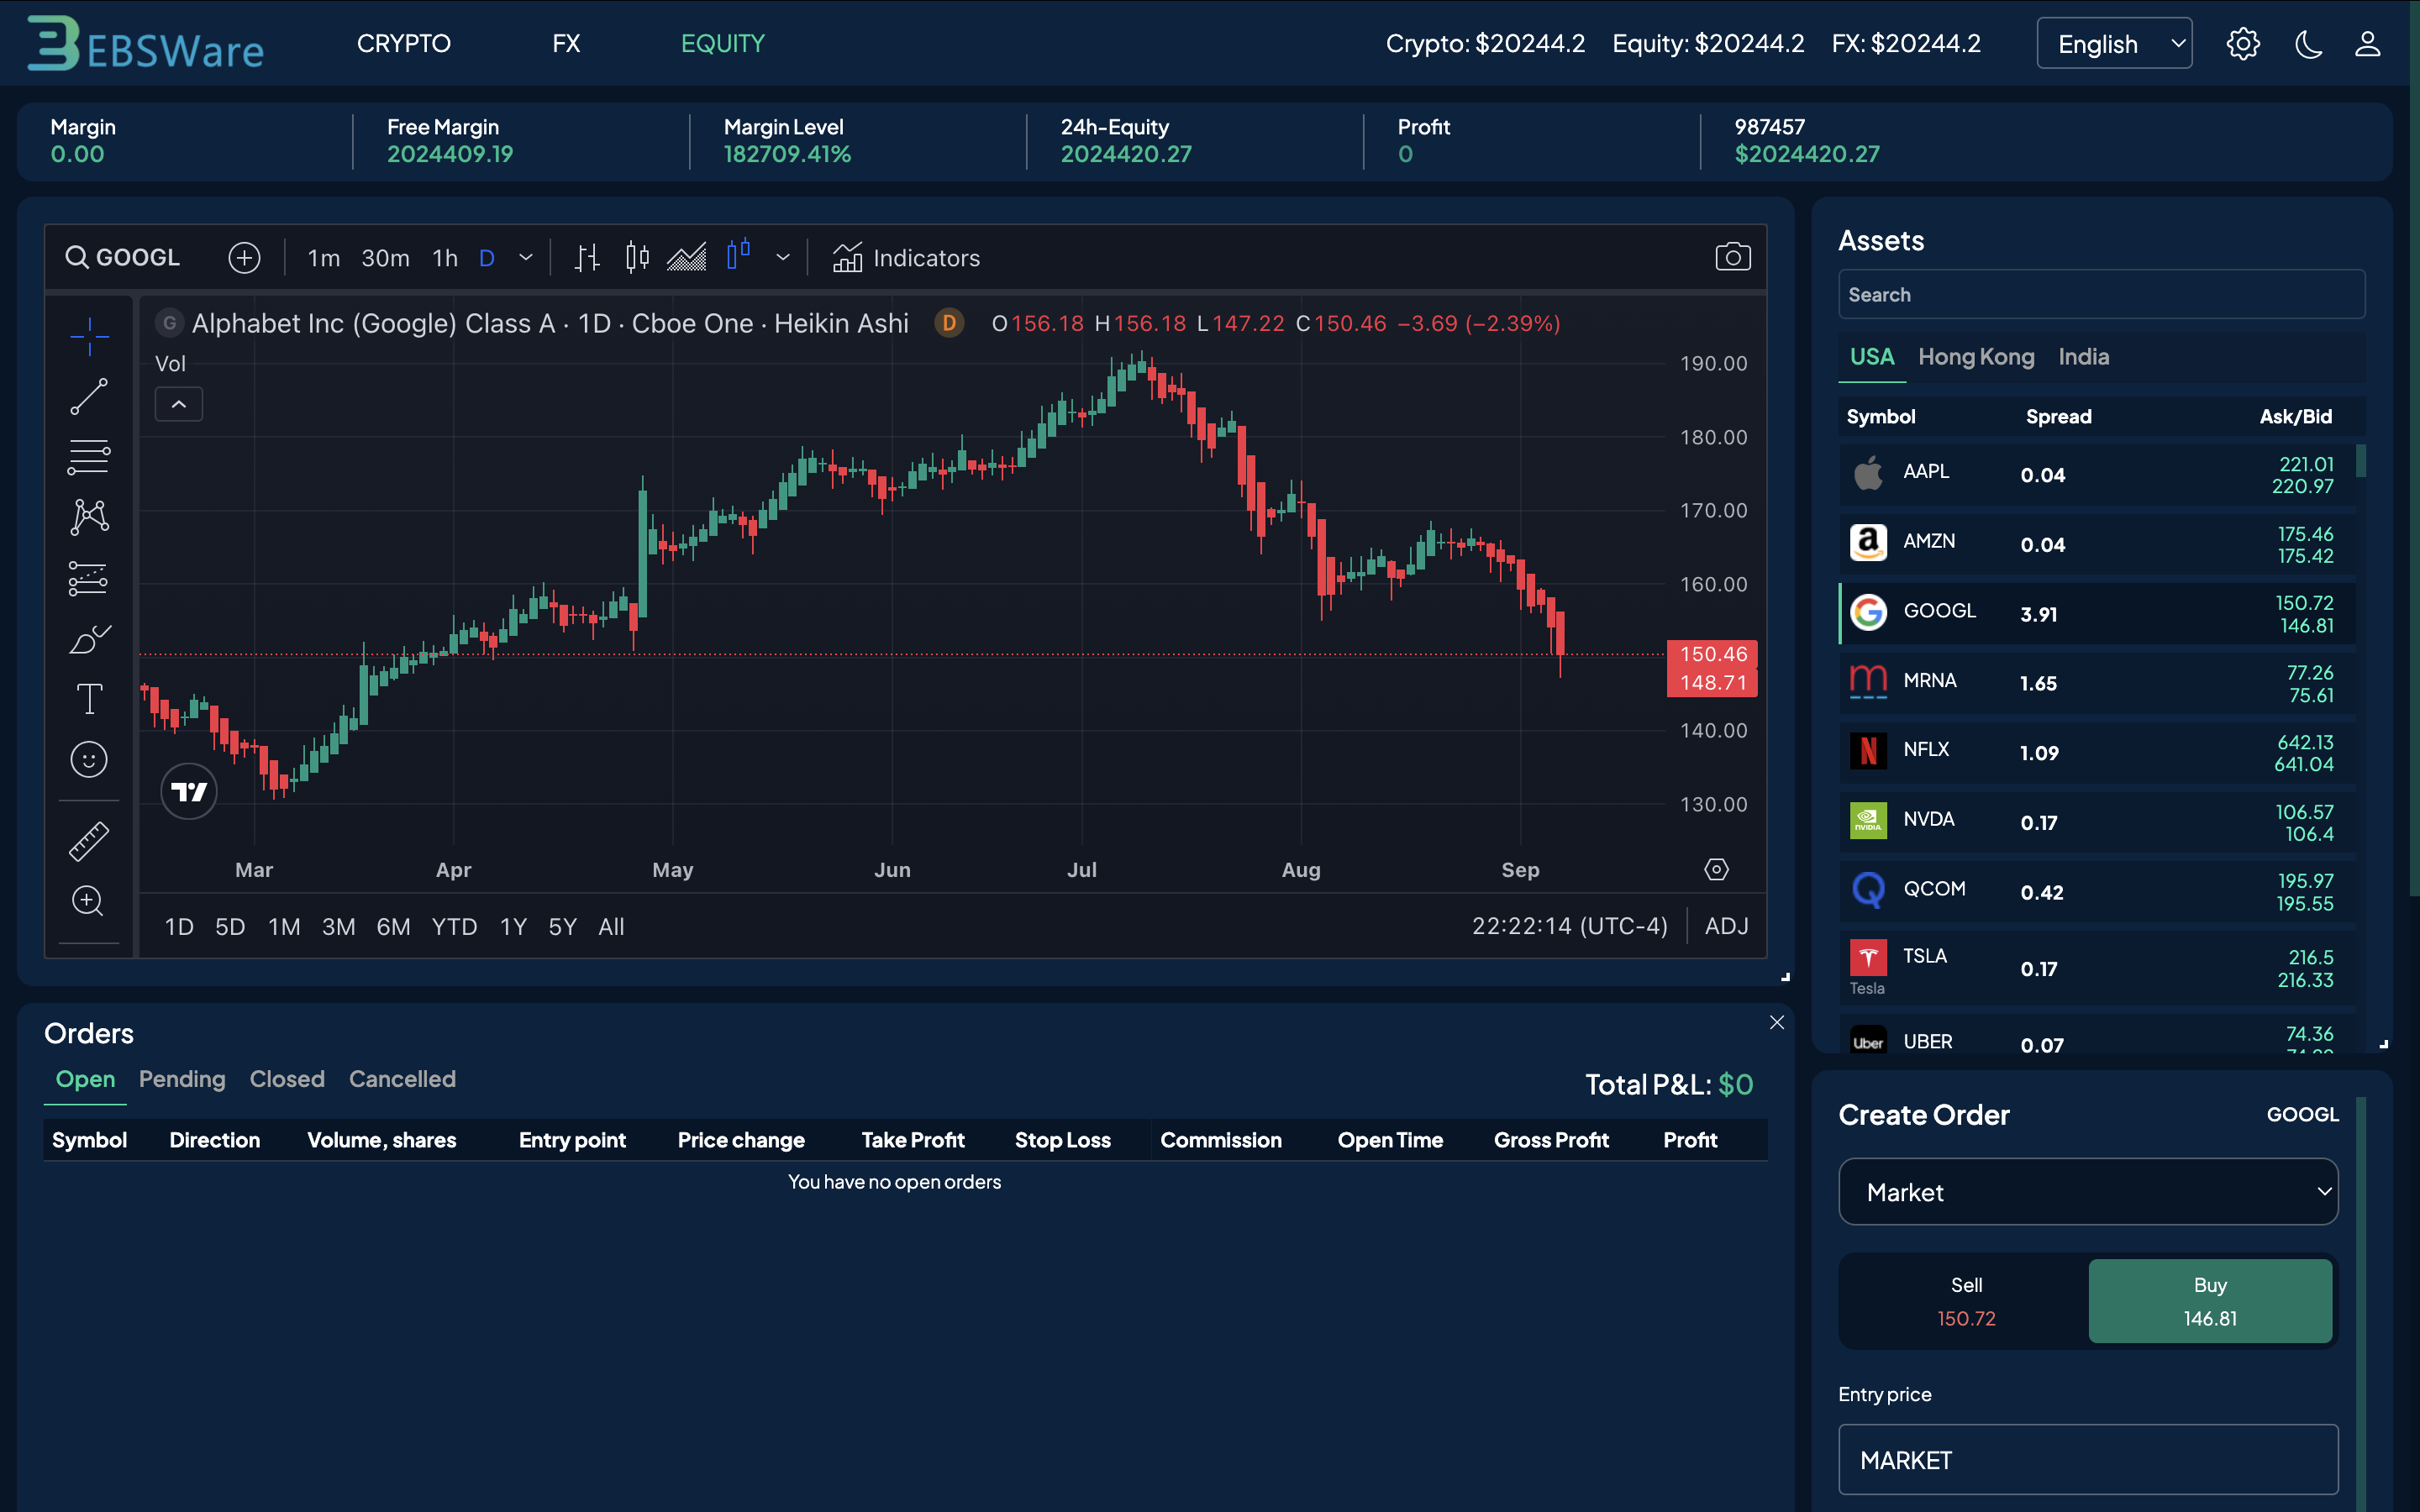The image size is (2420, 1512).
Task: Open the chart settings gear near time axis
Action: tap(1716, 869)
